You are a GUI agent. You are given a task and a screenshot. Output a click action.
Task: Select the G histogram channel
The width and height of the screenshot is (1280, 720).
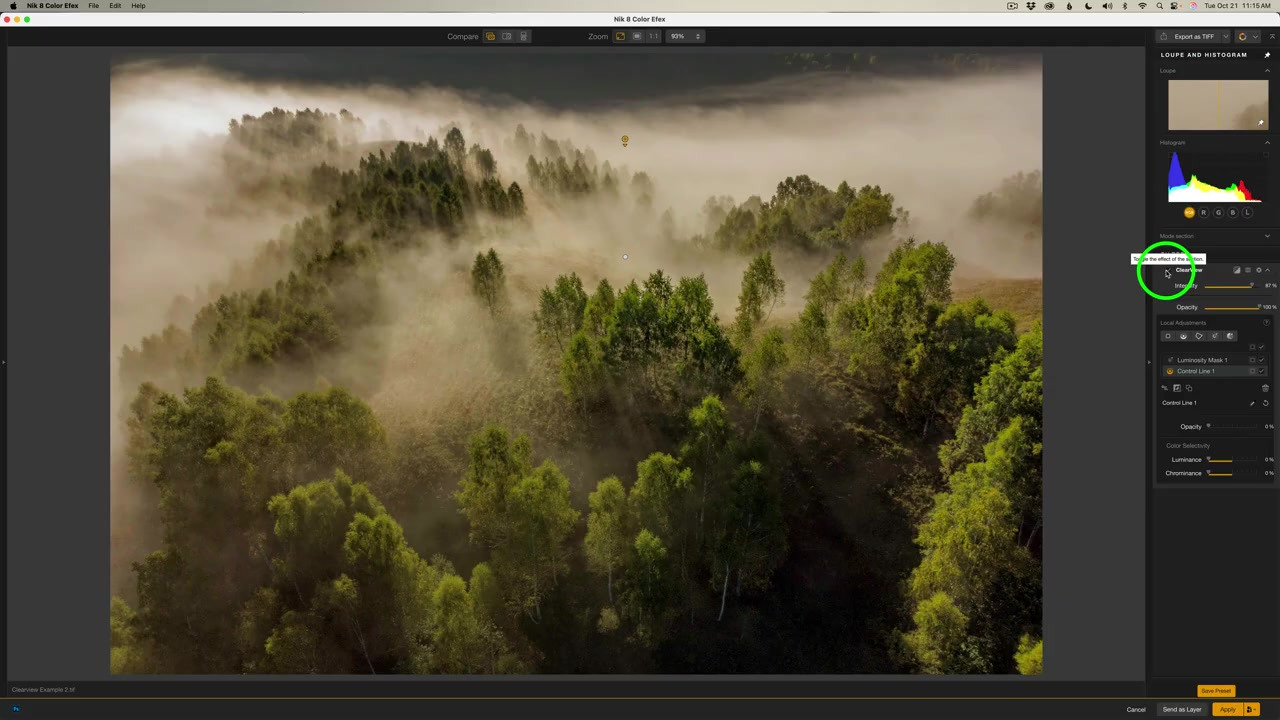[x=1218, y=212]
